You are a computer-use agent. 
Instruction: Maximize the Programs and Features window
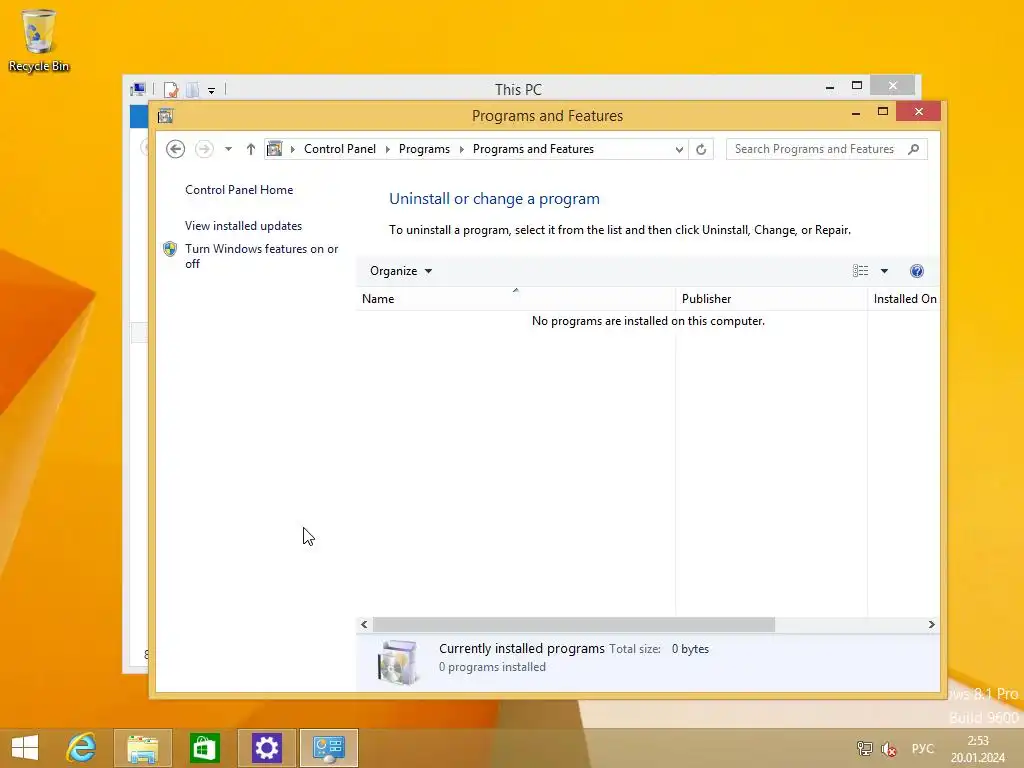(x=882, y=112)
